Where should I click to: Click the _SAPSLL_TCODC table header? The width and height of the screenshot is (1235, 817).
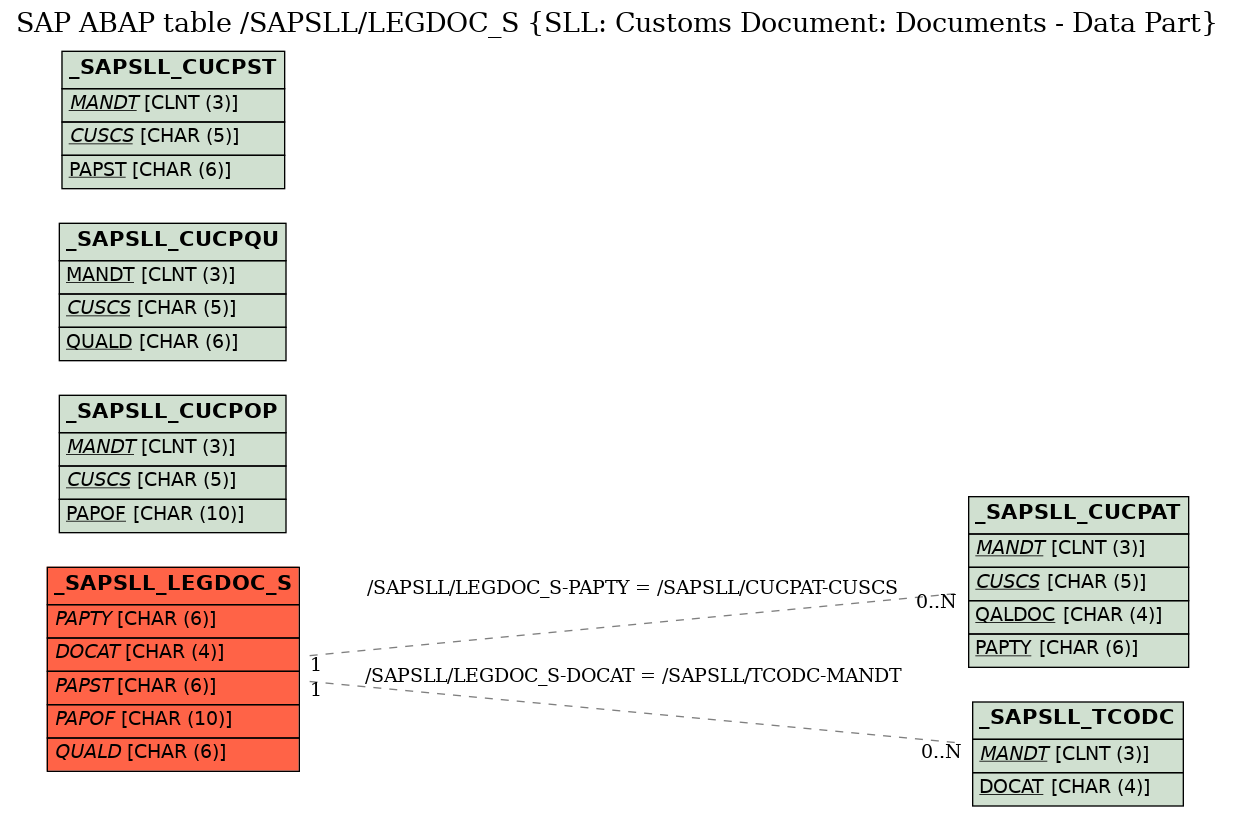(1078, 719)
